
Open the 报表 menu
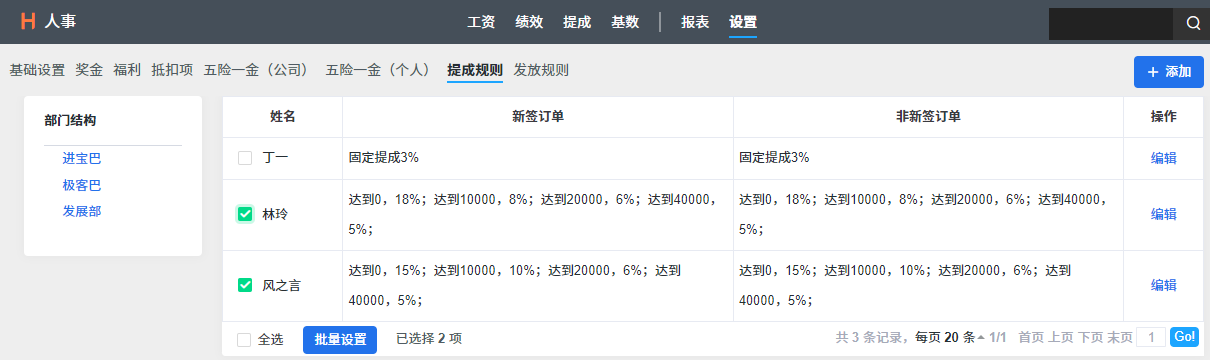click(x=695, y=22)
